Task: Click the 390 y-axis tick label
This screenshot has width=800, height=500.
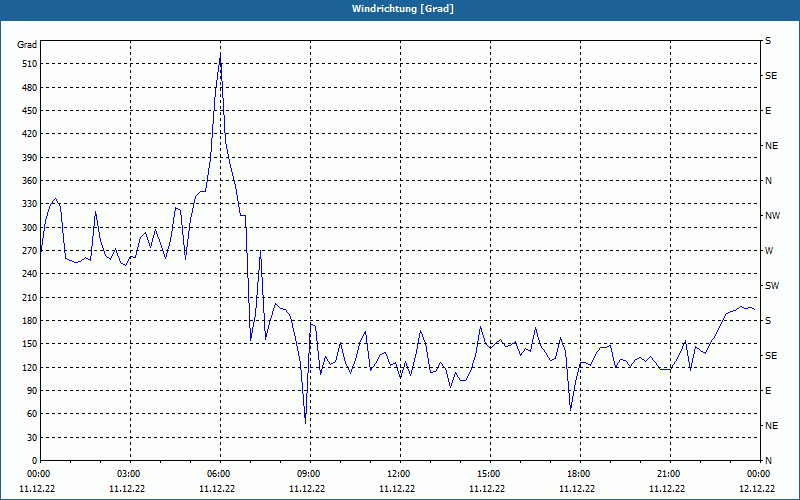Action: pos(30,157)
